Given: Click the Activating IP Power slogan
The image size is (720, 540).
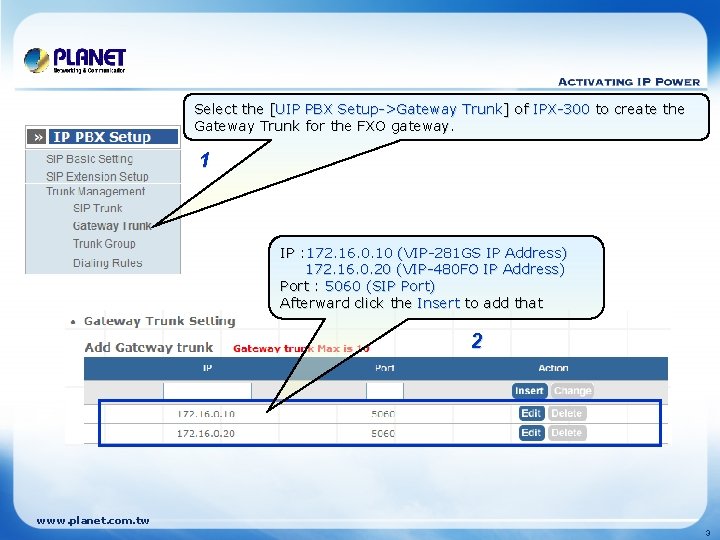Looking at the screenshot, I should point(629,82).
